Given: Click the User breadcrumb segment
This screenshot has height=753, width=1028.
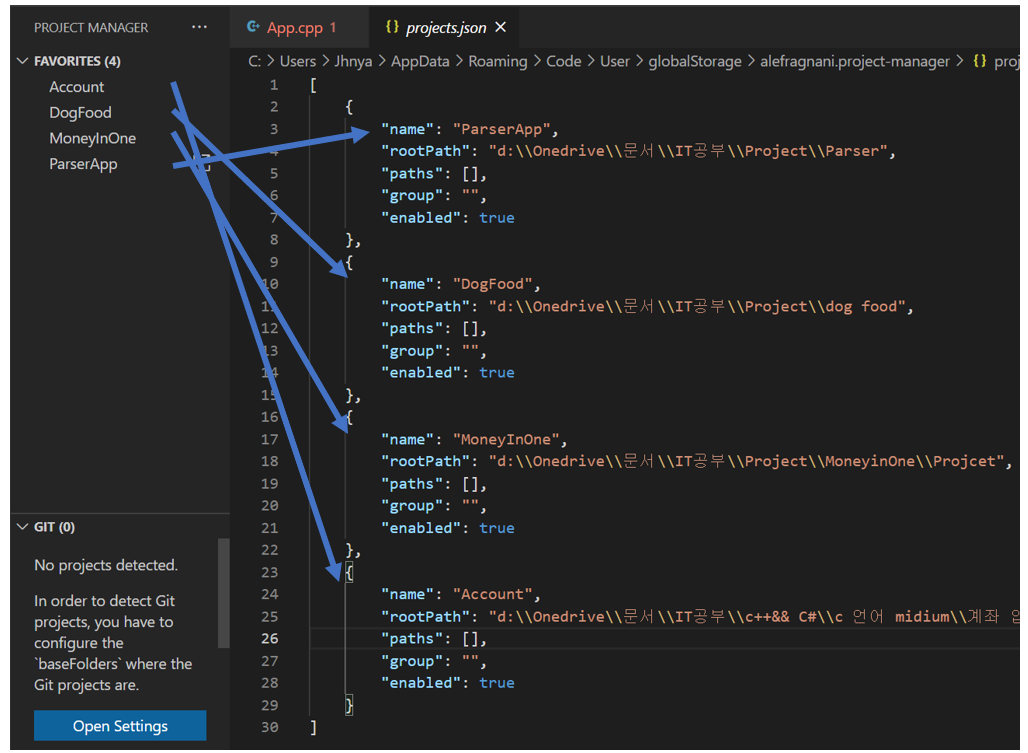Looking at the screenshot, I should tap(615, 61).
